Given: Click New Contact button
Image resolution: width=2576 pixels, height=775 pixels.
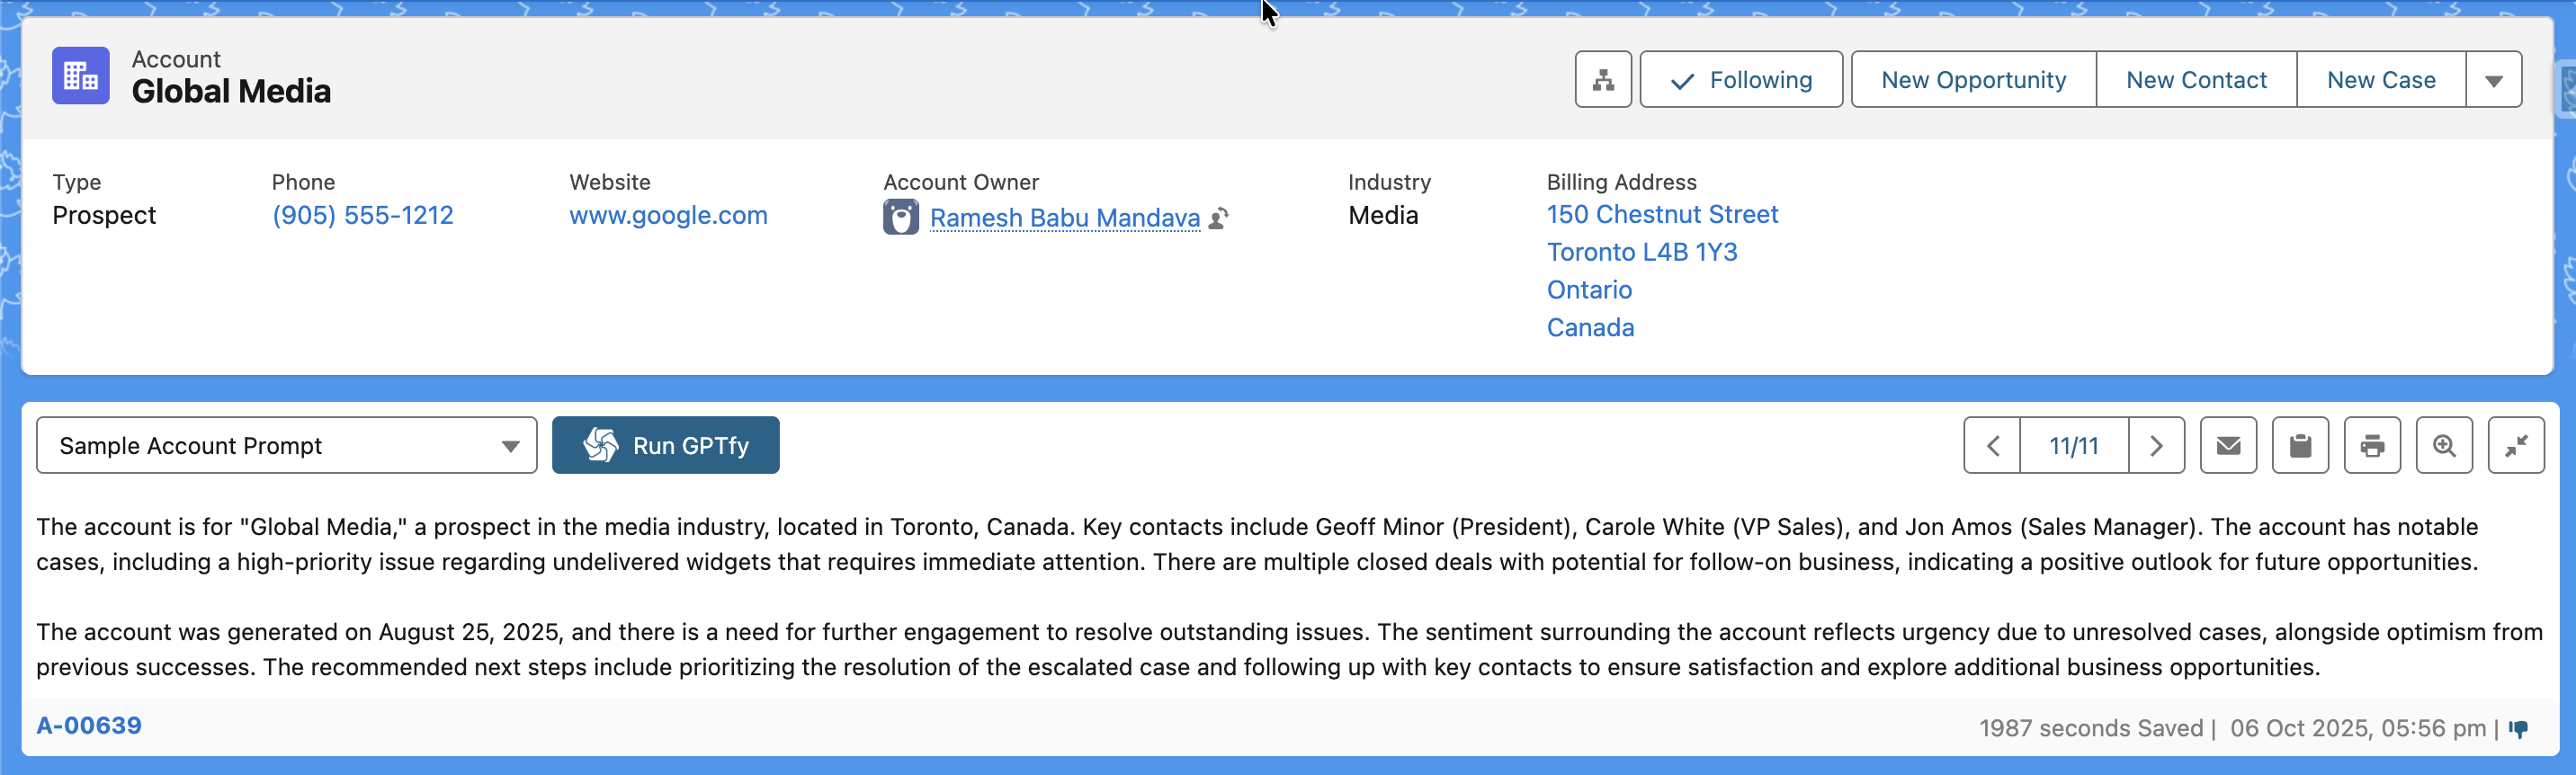Looking at the screenshot, I should pos(2196,80).
